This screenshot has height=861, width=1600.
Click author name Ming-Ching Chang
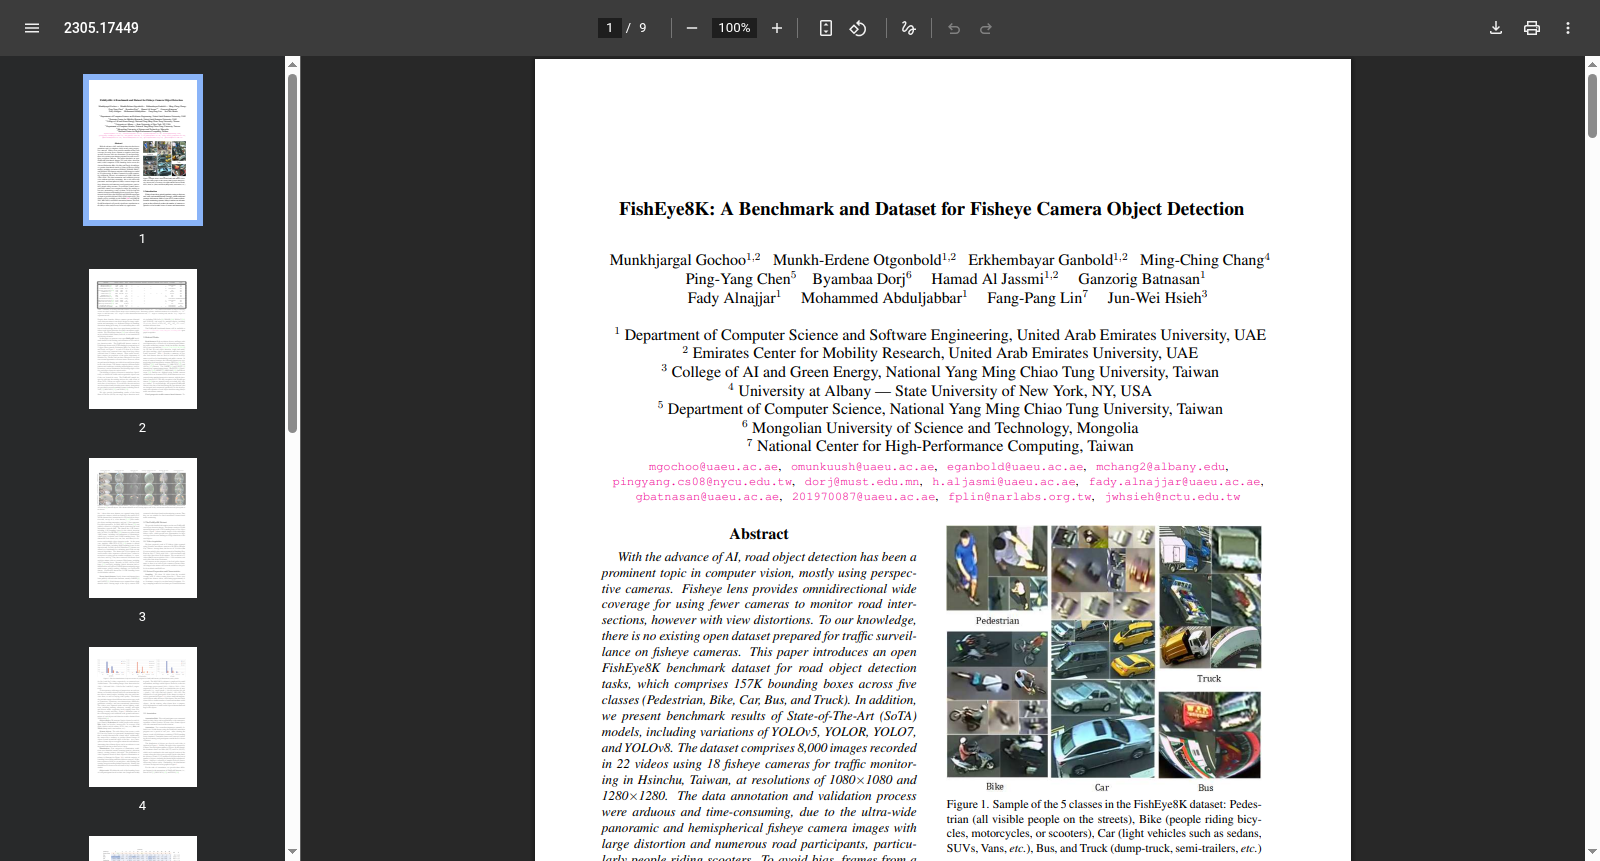coord(1202,260)
